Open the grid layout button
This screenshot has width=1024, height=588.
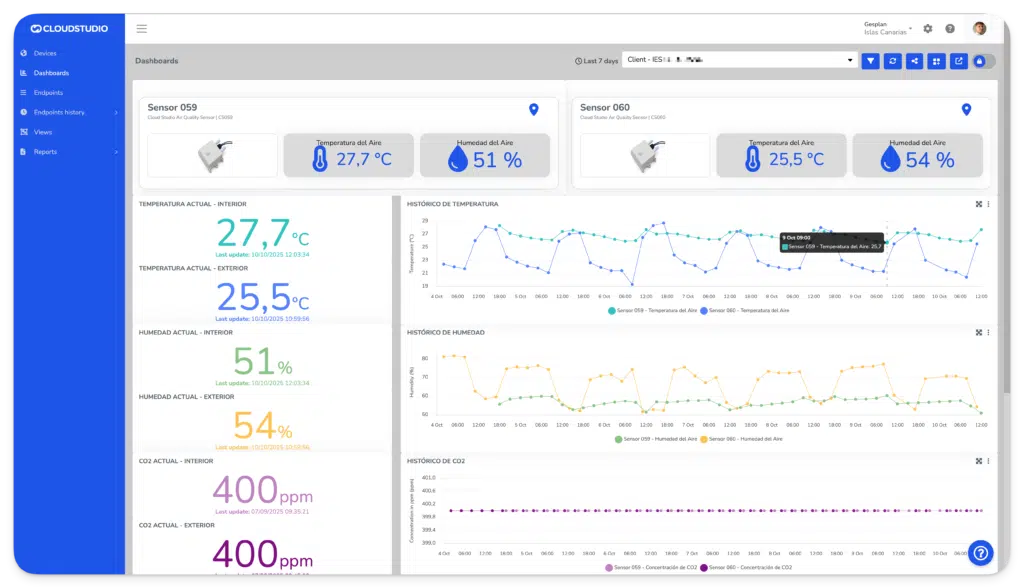click(937, 61)
